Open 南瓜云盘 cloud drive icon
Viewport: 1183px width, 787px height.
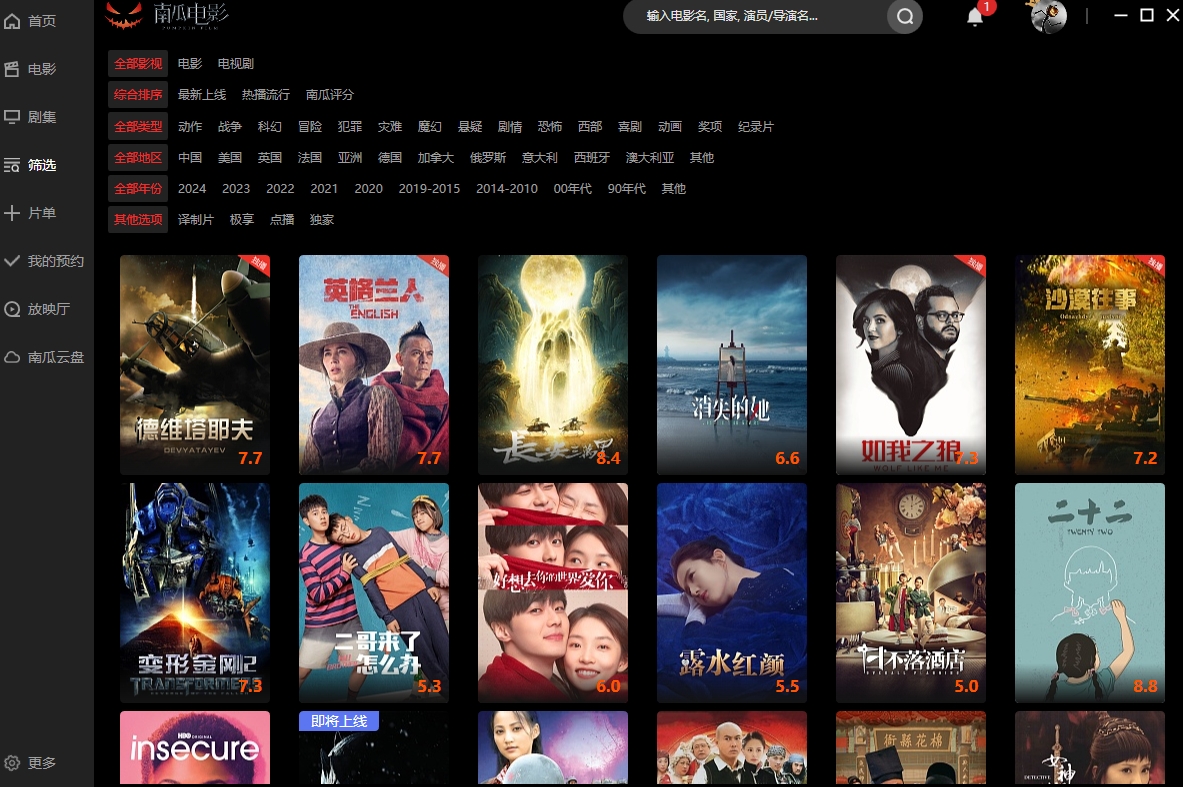point(12,357)
